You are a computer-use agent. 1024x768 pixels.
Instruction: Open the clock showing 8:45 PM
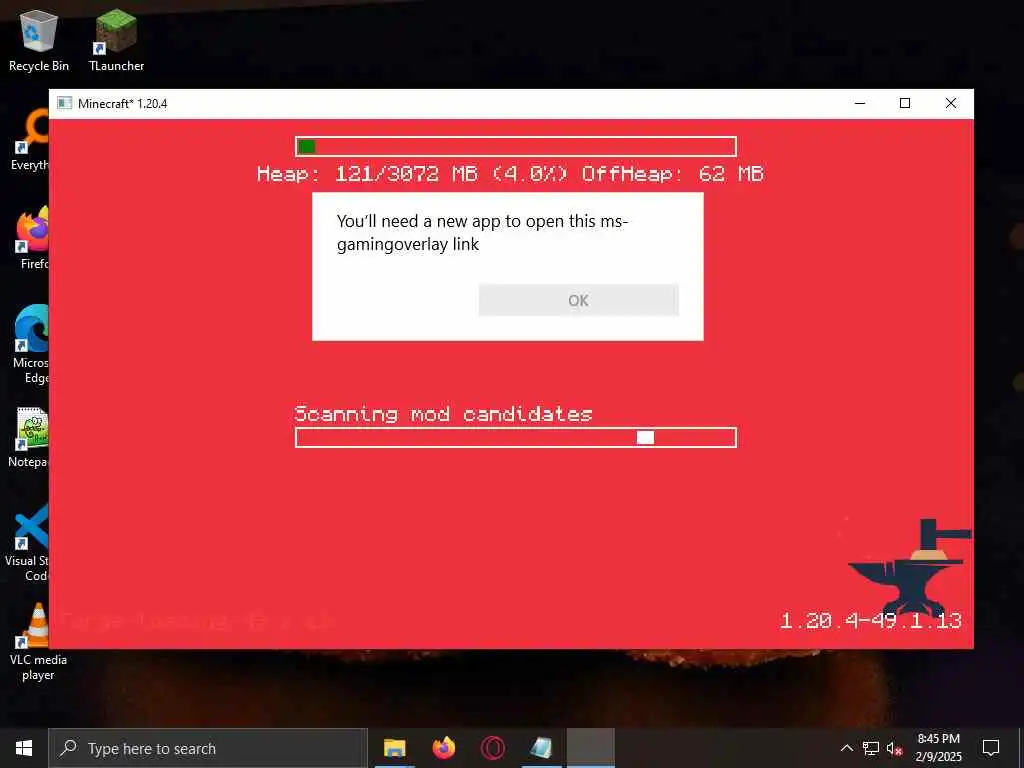(938, 748)
